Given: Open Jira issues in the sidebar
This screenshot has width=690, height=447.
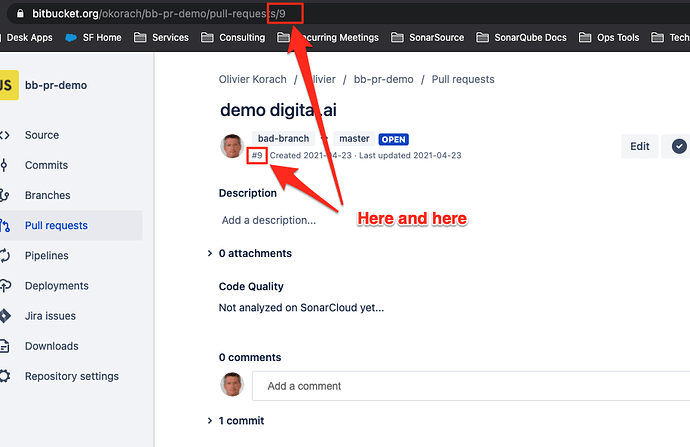Looking at the screenshot, I should coord(50,316).
